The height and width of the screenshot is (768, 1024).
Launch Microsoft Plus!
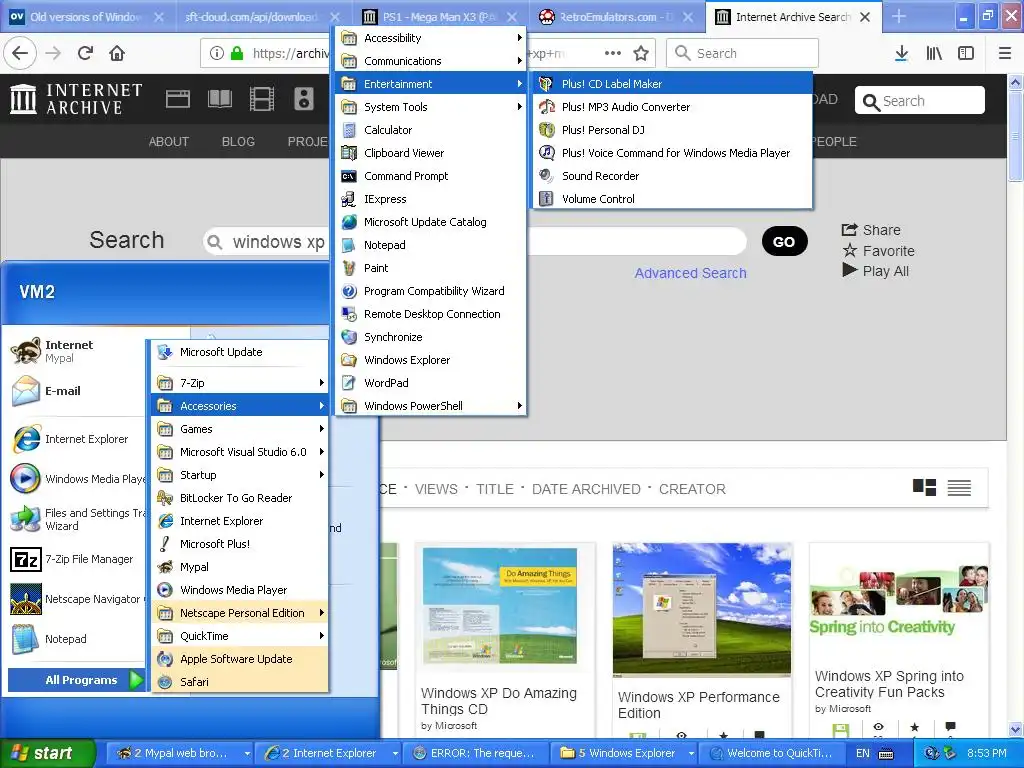click(x=240, y=544)
